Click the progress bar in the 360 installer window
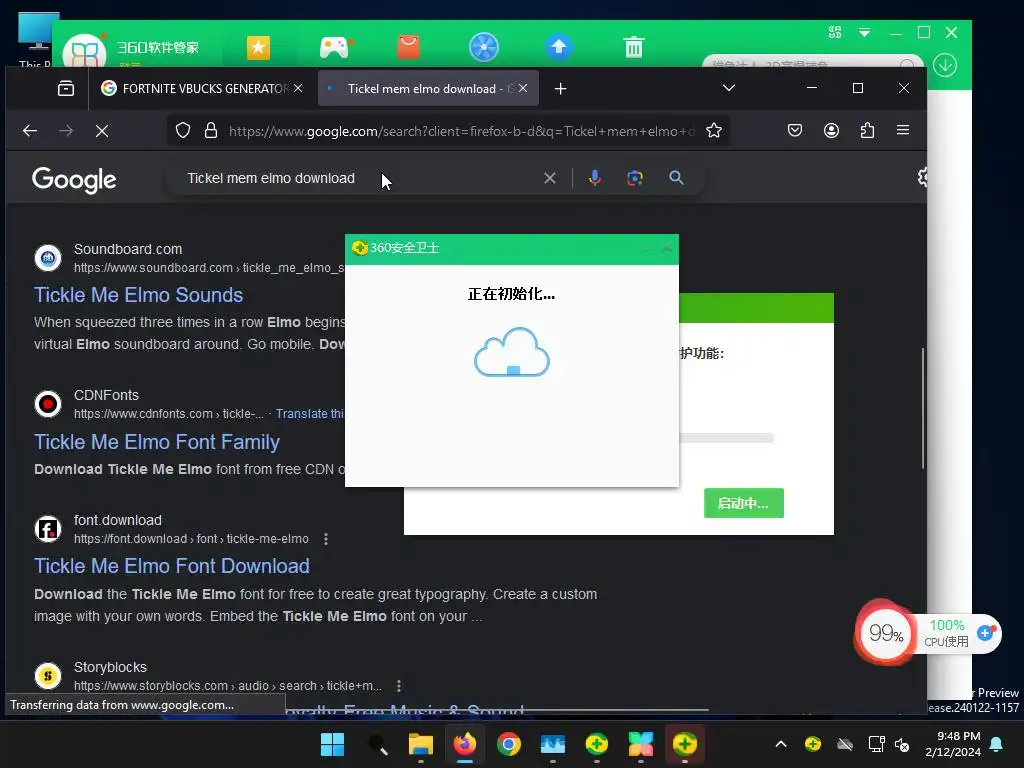 click(726, 438)
